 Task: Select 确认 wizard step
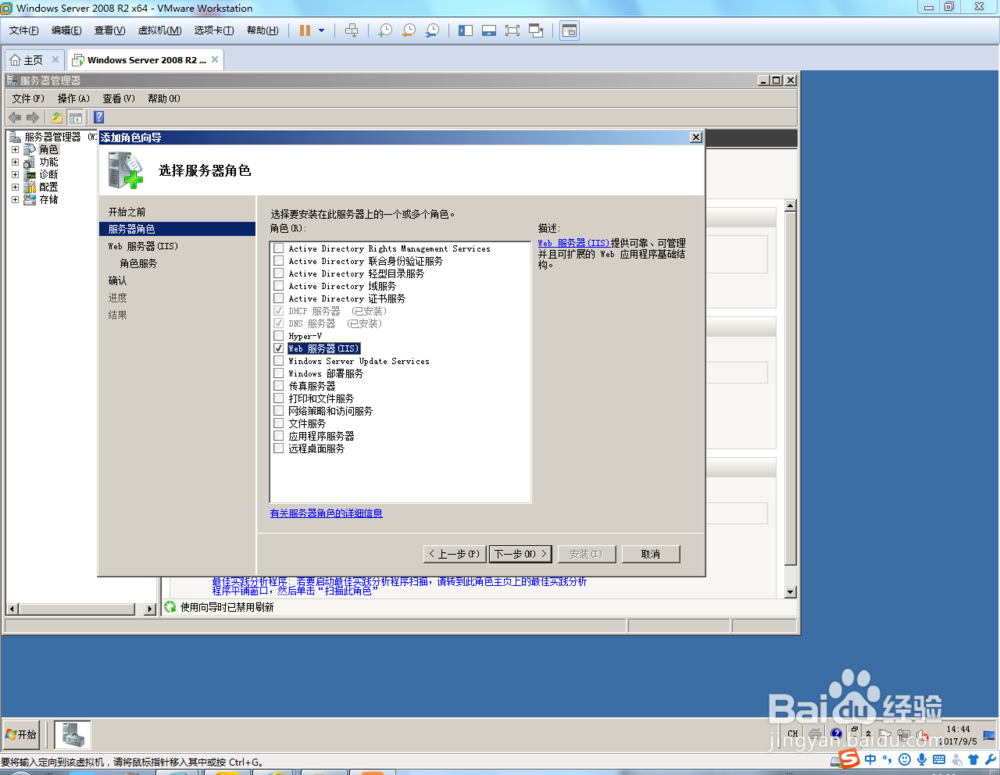click(x=117, y=281)
